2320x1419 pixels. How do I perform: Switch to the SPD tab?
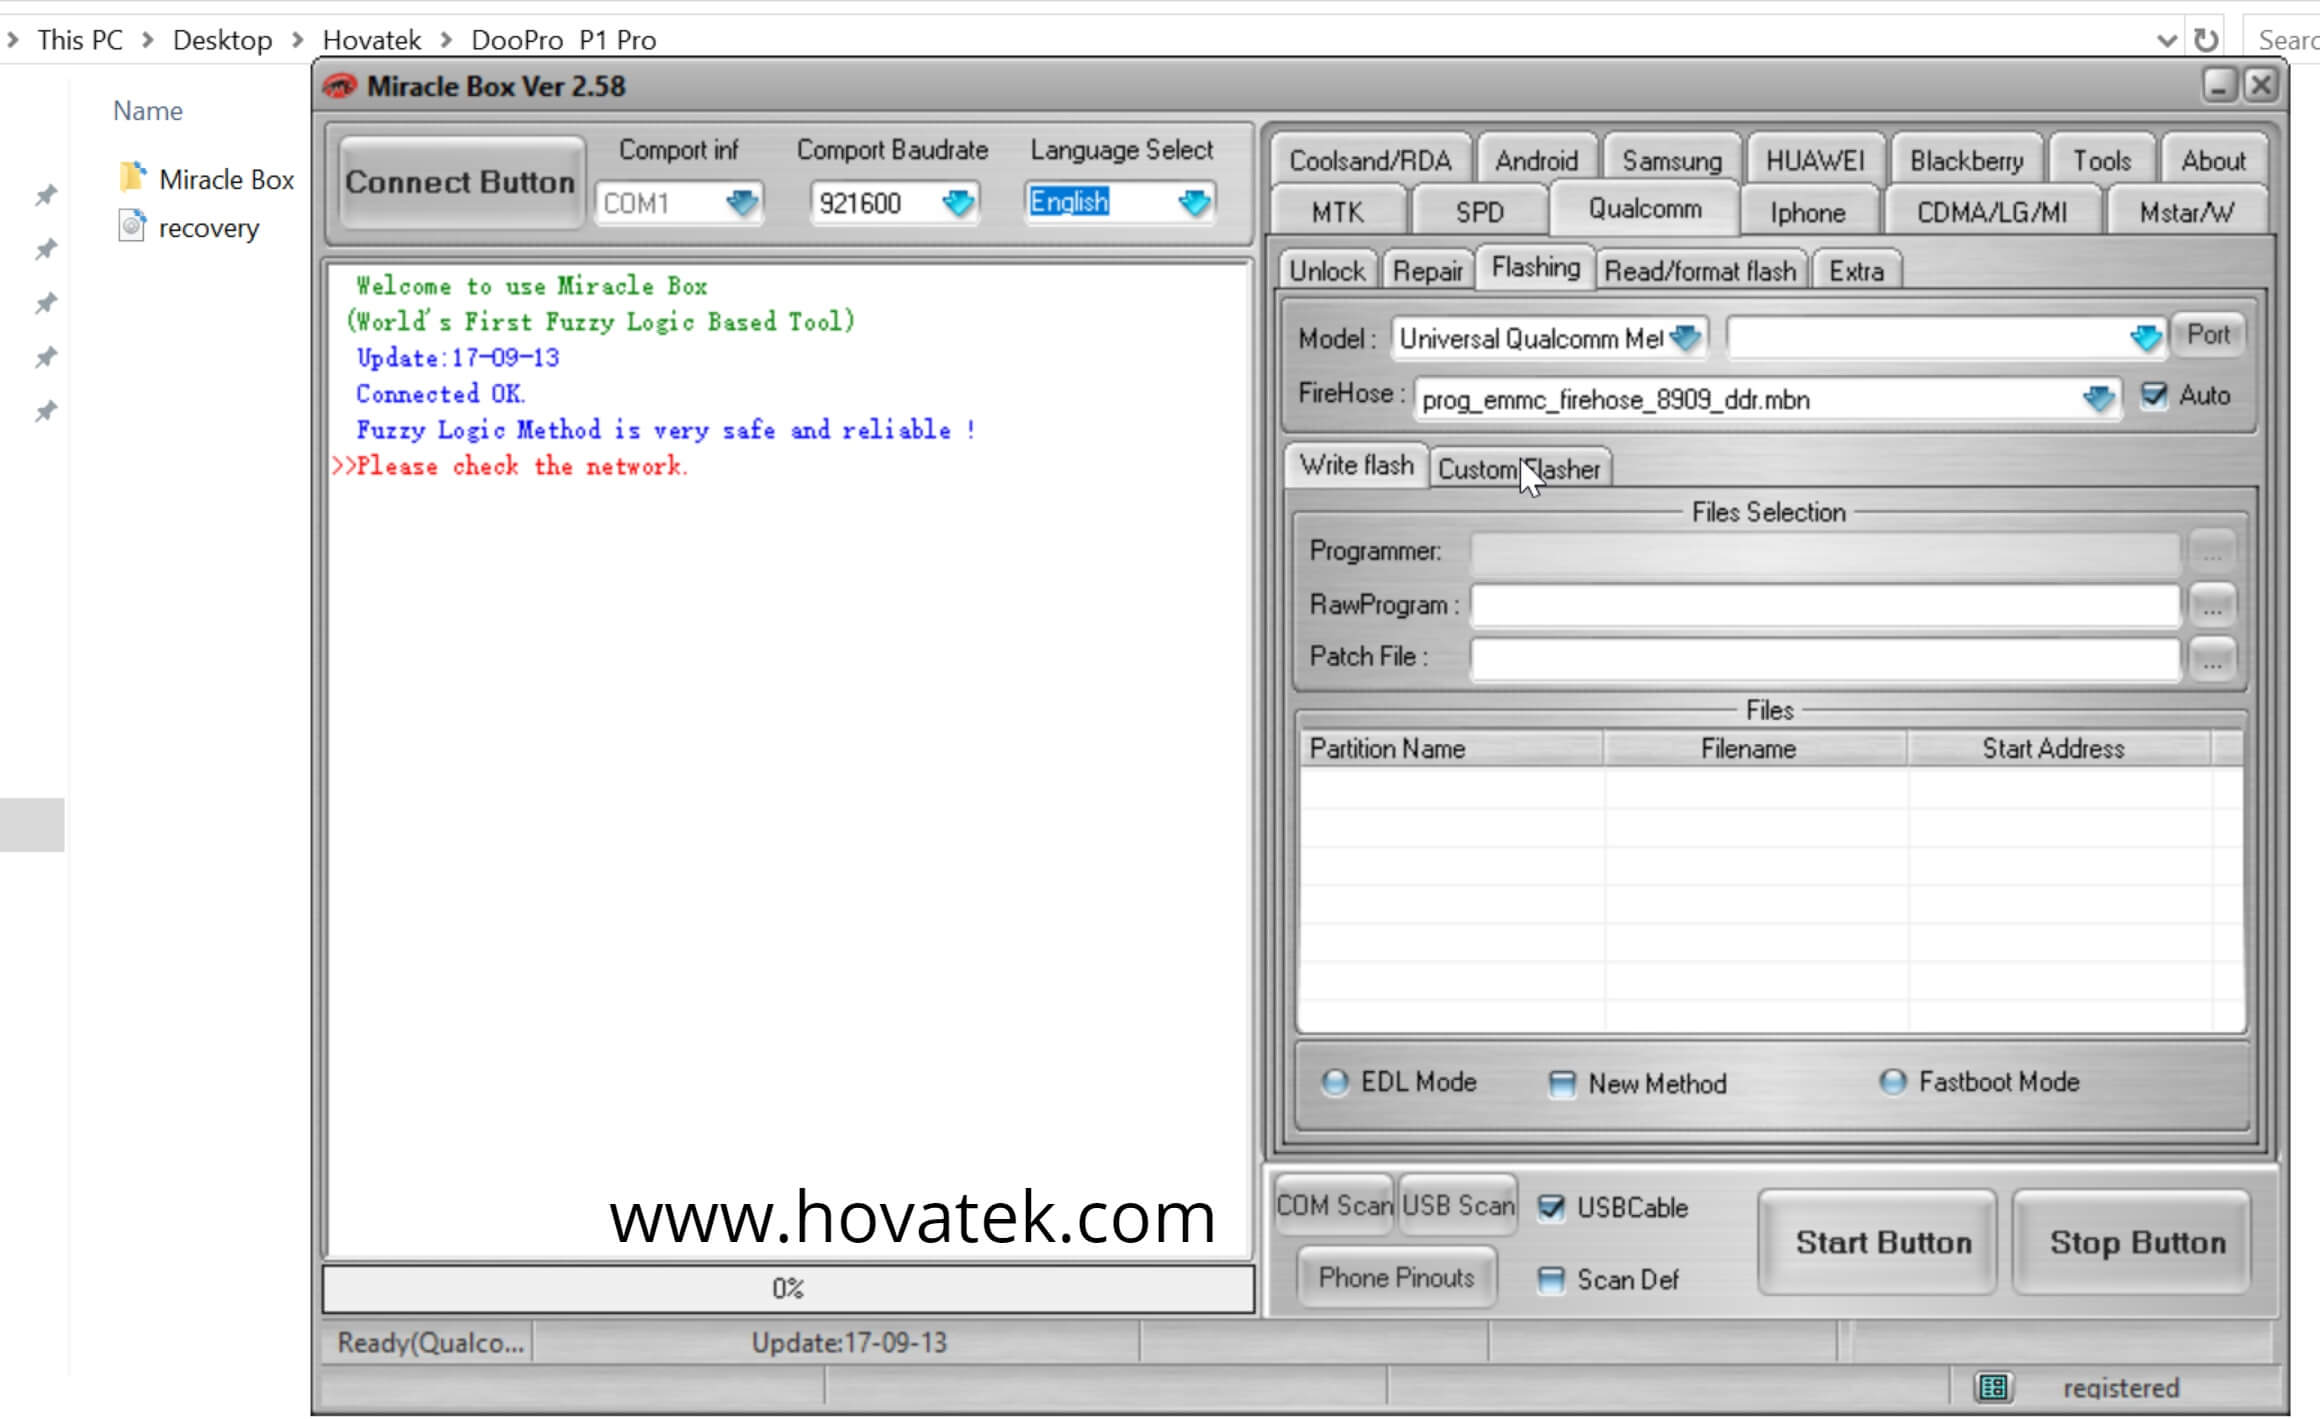pyautogui.click(x=1479, y=212)
